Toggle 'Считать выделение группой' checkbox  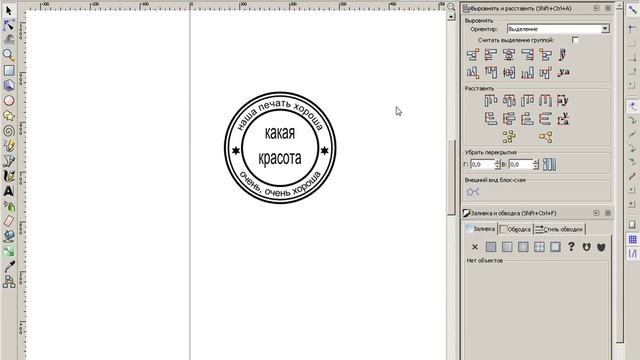575,40
